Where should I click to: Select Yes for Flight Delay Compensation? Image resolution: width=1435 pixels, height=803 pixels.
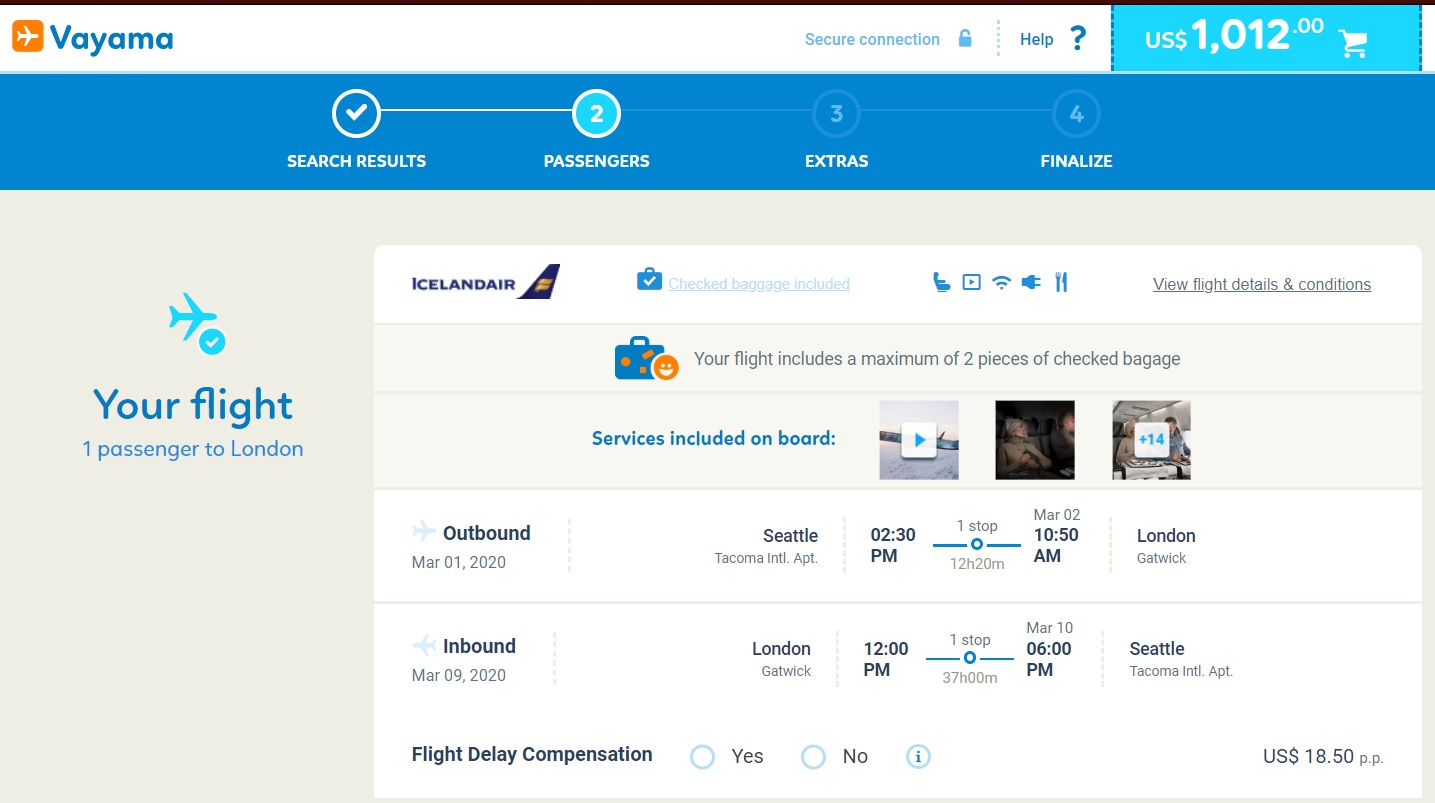pos(703,756)
